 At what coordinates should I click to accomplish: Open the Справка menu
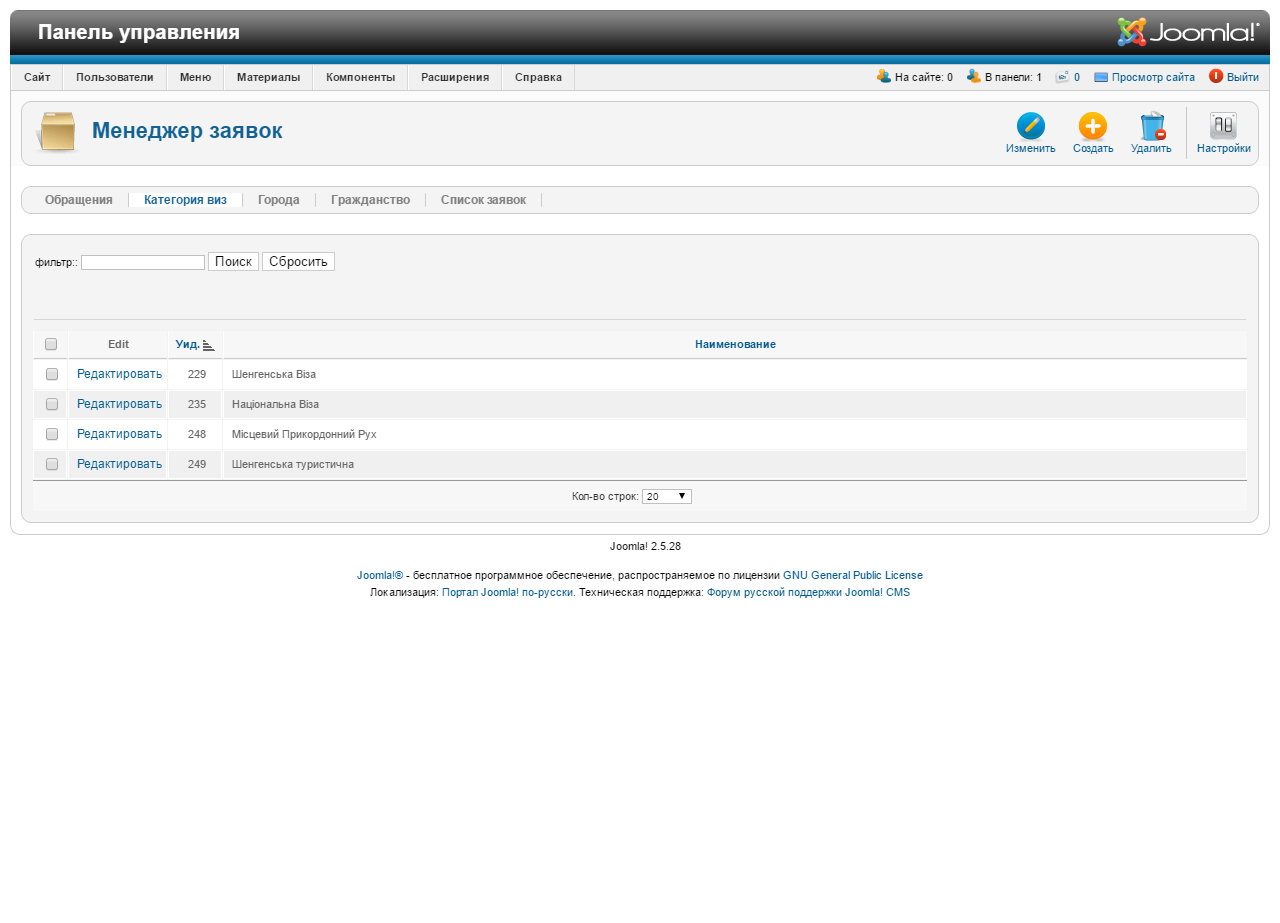point(538,77)
